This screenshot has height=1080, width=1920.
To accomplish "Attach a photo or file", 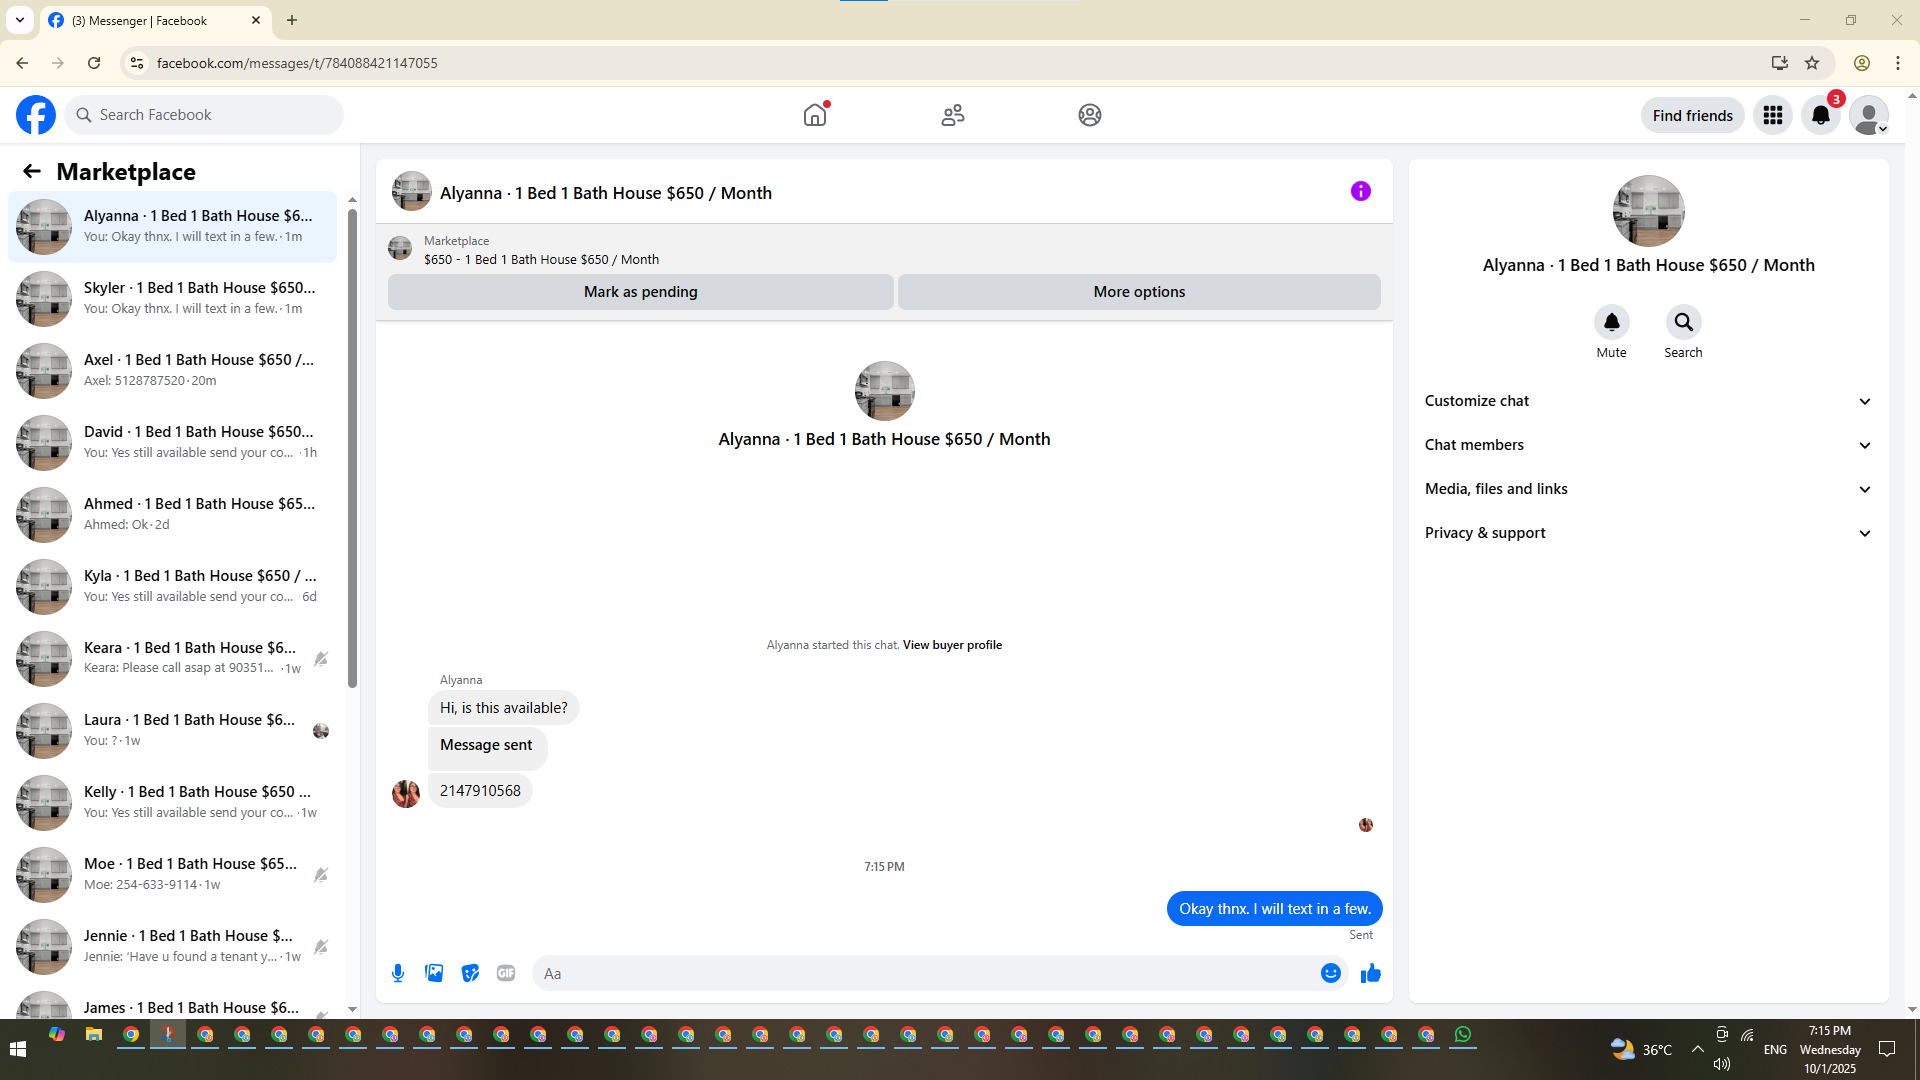I will 434,973.
